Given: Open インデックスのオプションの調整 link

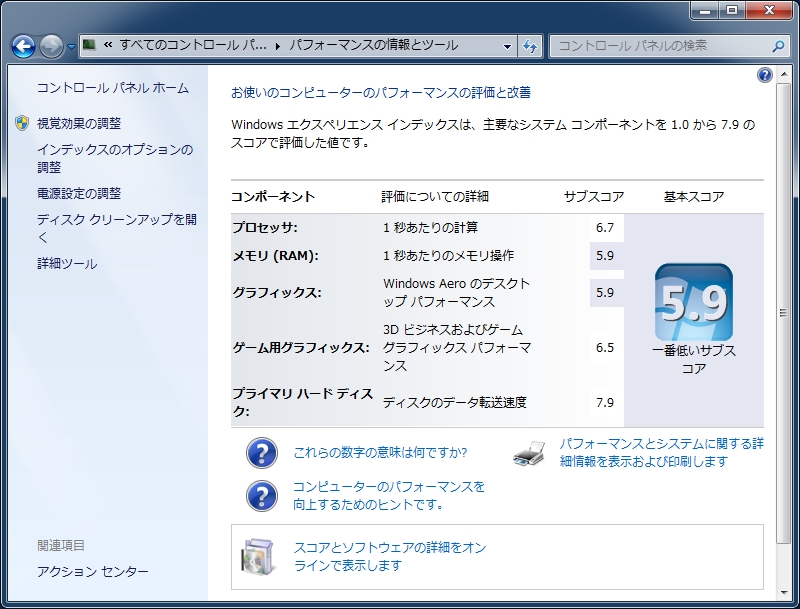Looking at the screenshot, I should (115, 158).
